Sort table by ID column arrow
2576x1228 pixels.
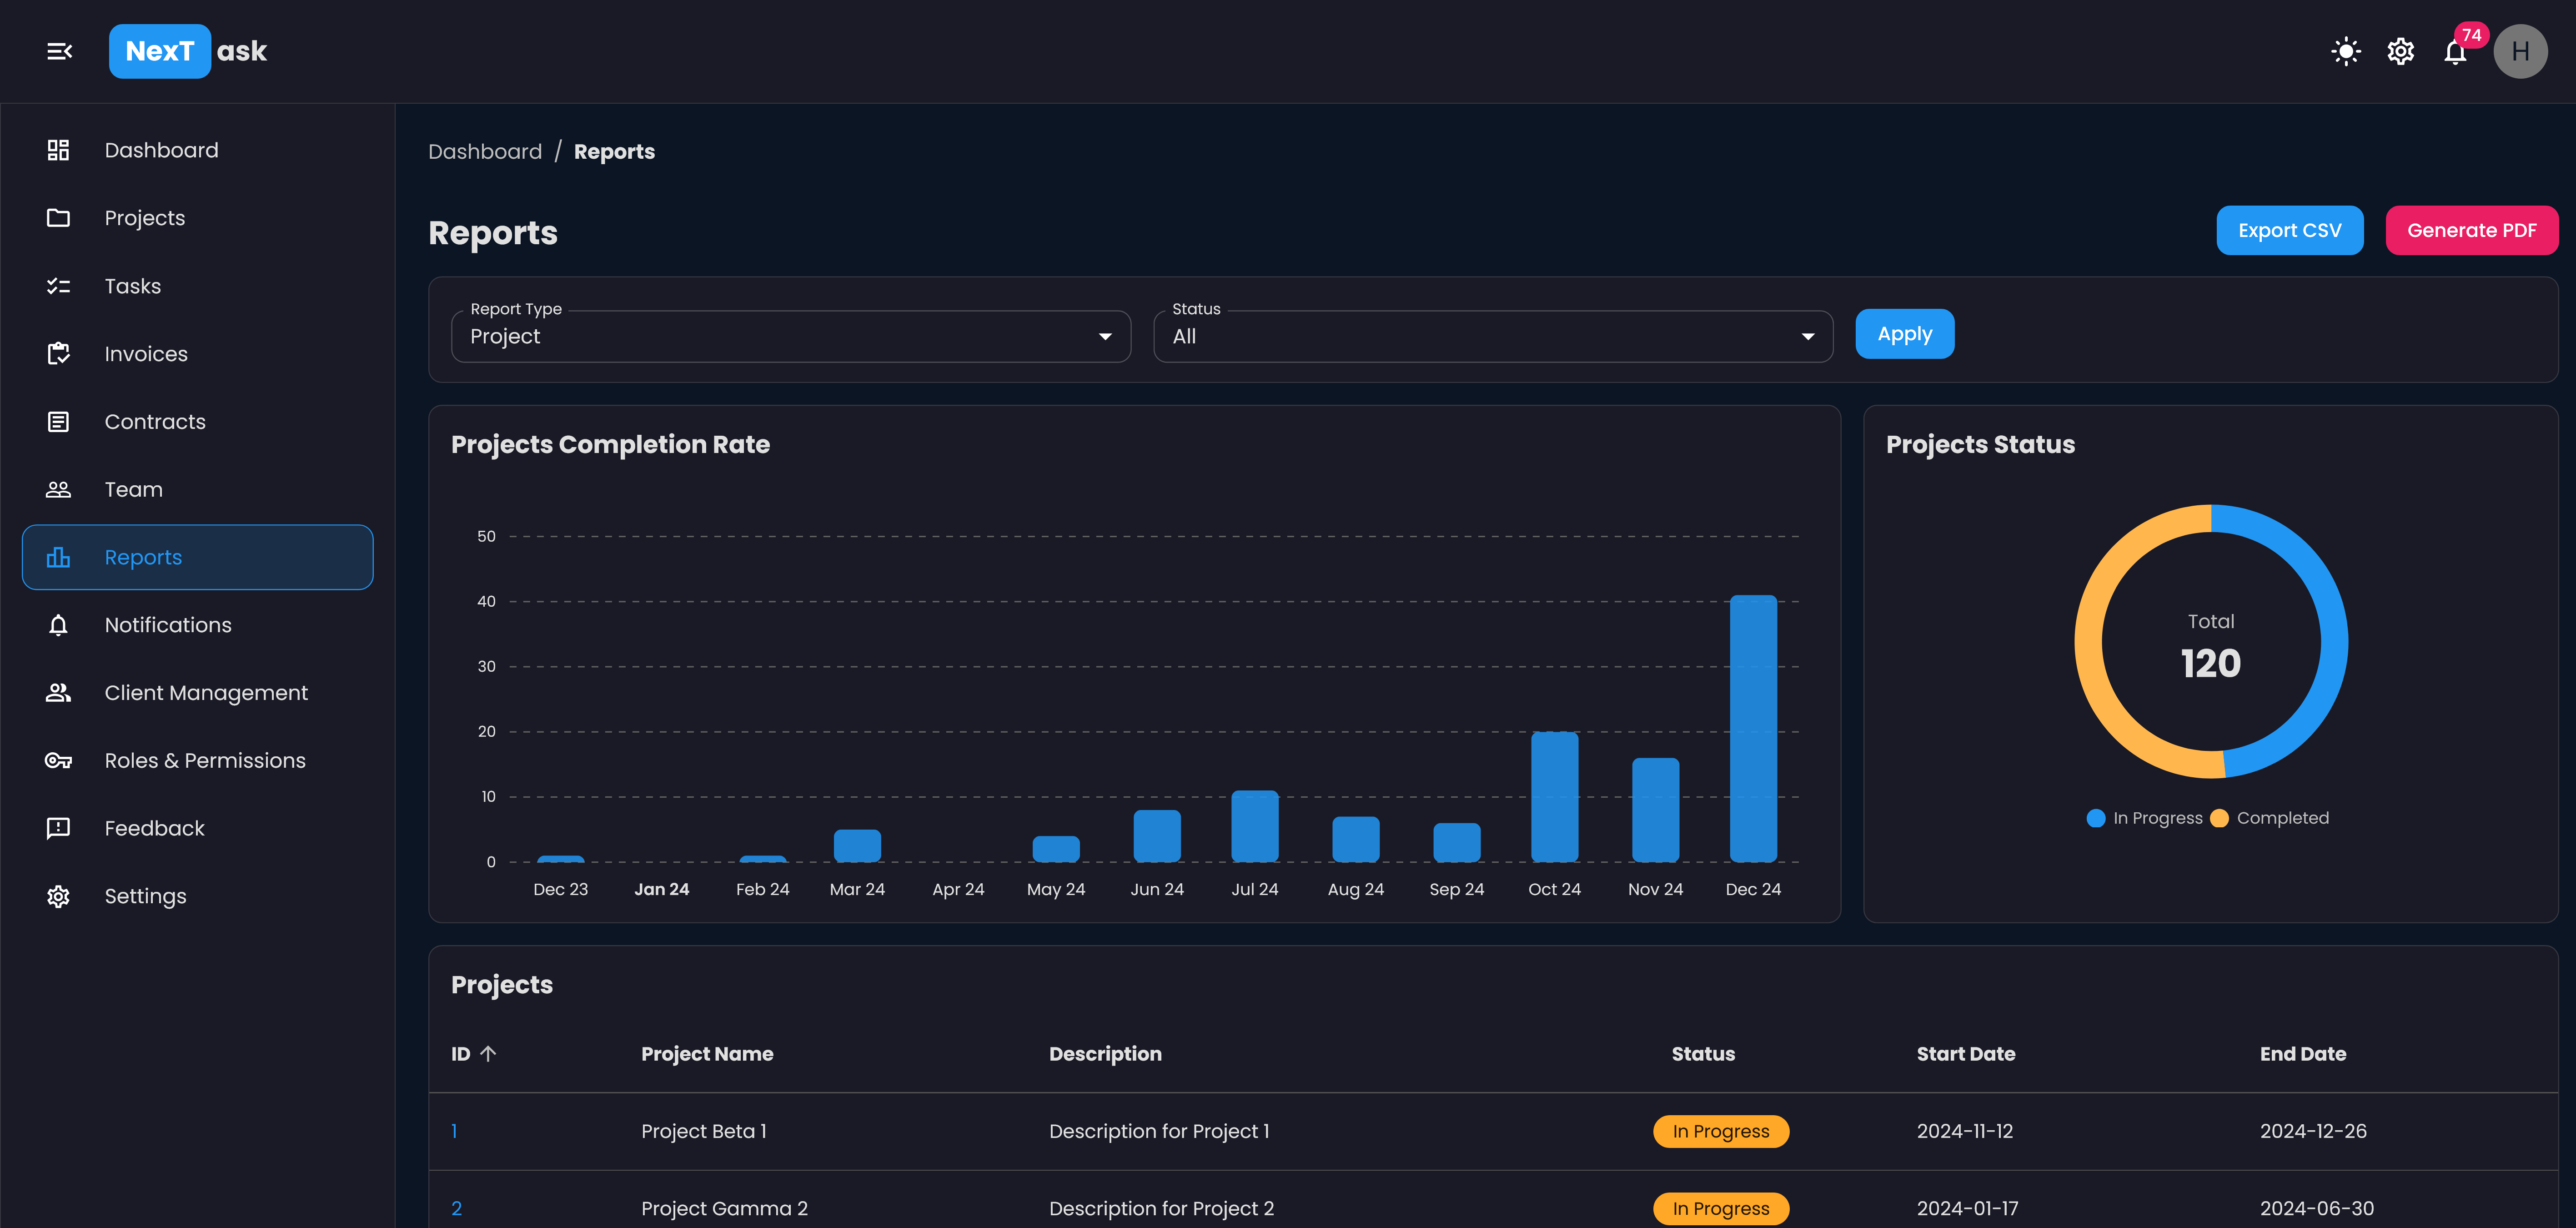pyautogui.click(x=488, y=1054)
